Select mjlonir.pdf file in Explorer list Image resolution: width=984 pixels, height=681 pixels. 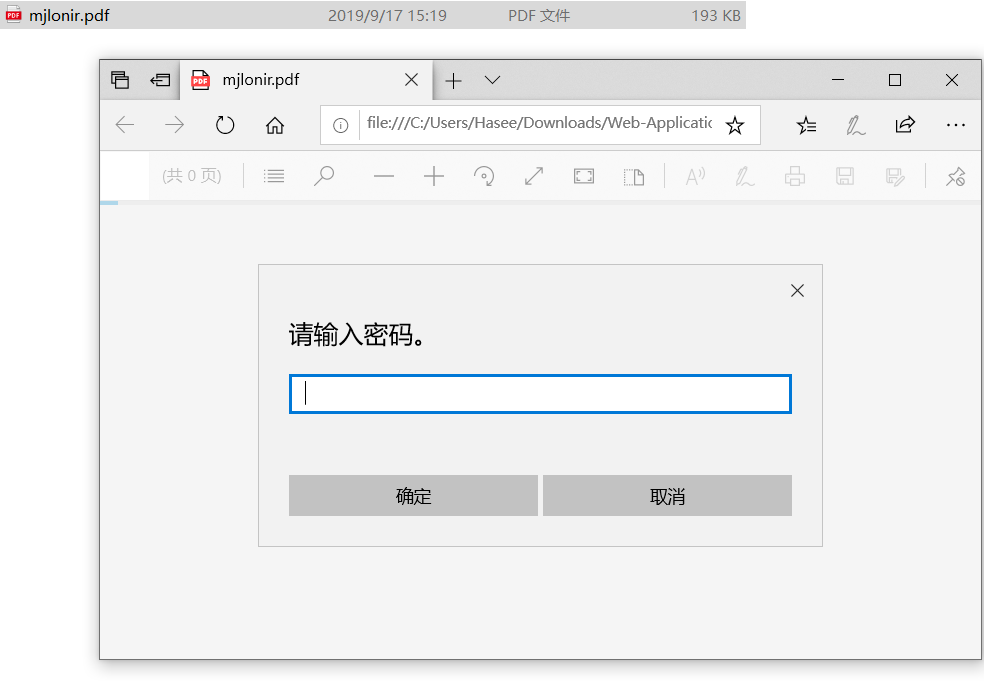coord(373,15)
